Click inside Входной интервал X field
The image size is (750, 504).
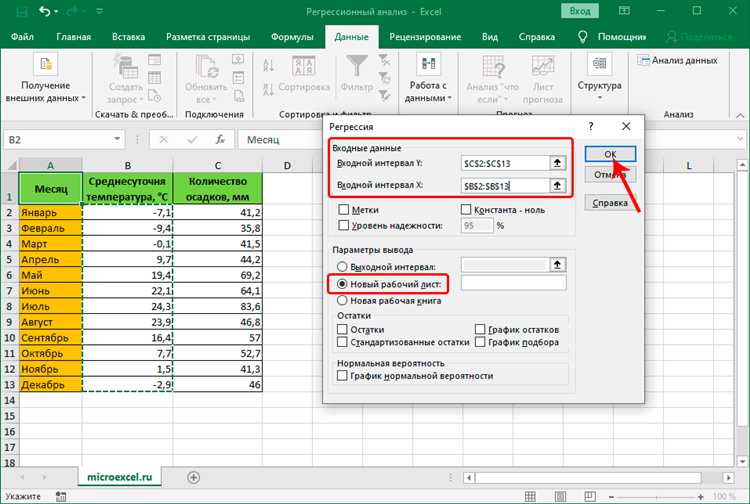point(505,186)
